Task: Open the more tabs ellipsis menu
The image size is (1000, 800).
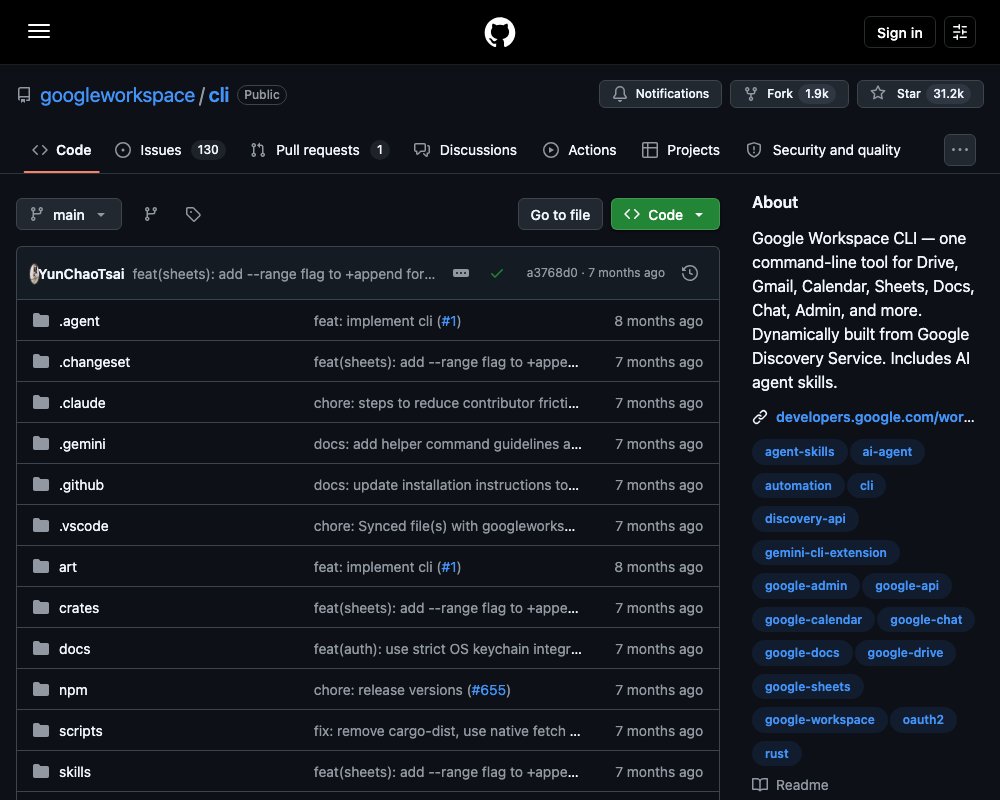Action: click(x=960, y=150)
